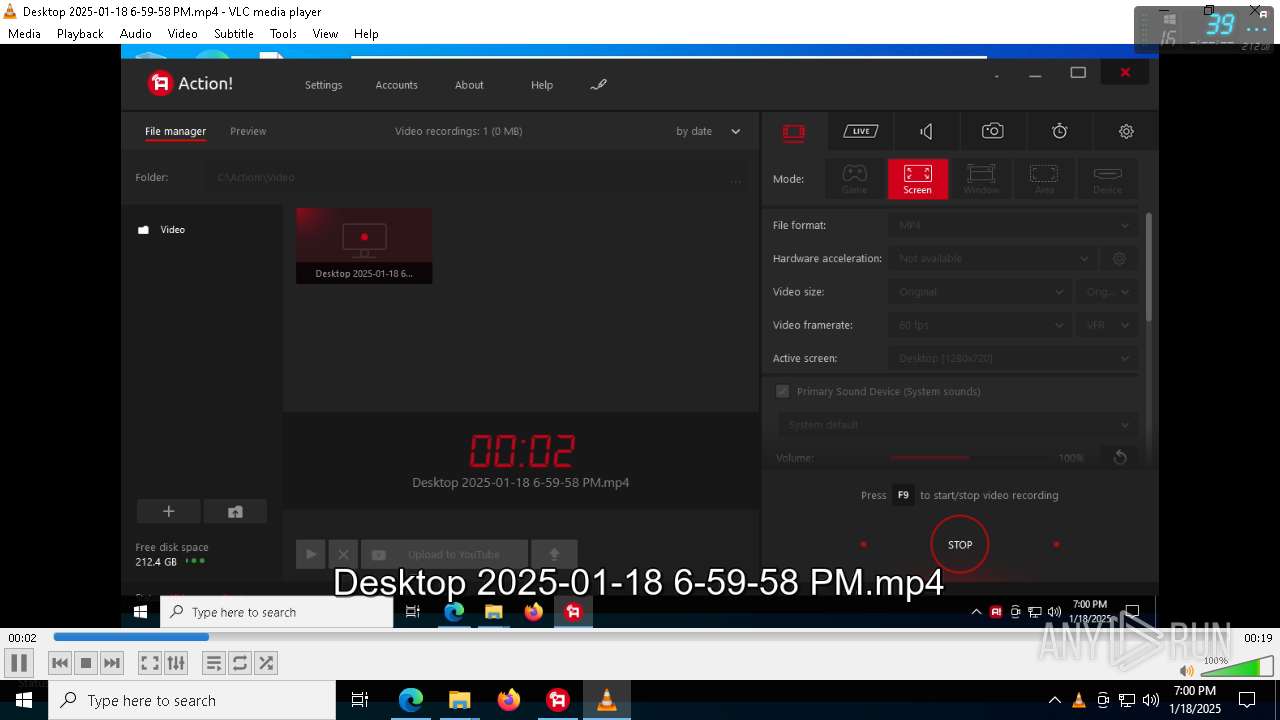Reset volume with the circular arrow icon
The height and width of the screenshot is (720, 1280).
coord(1120,457)
